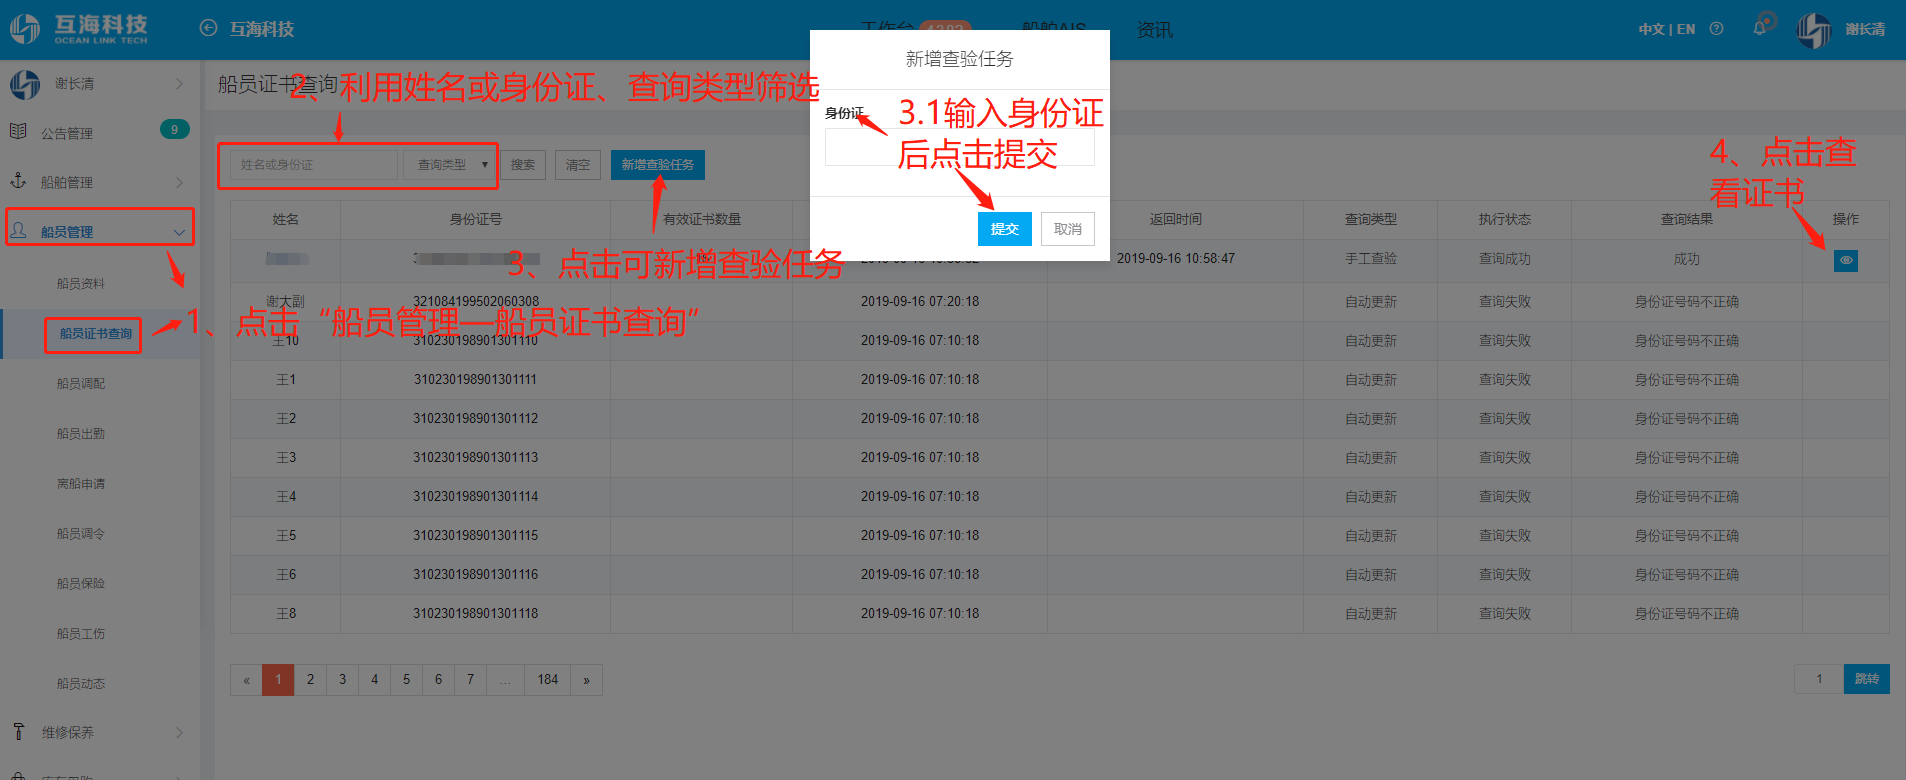Click the 新增查验任务 button
Screen dimensions: 1906x780
click(658, 165)
